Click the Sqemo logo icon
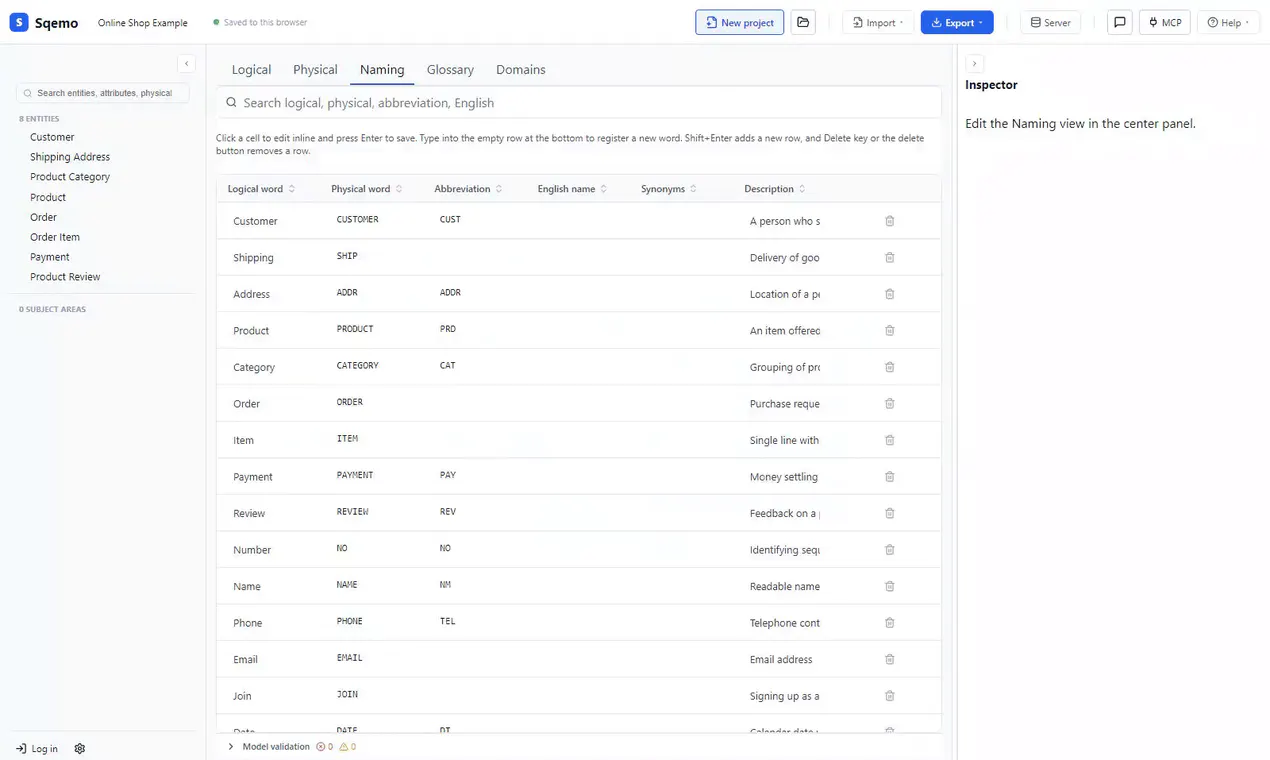This screenshot has width=1270, height=760. point(19,22)
